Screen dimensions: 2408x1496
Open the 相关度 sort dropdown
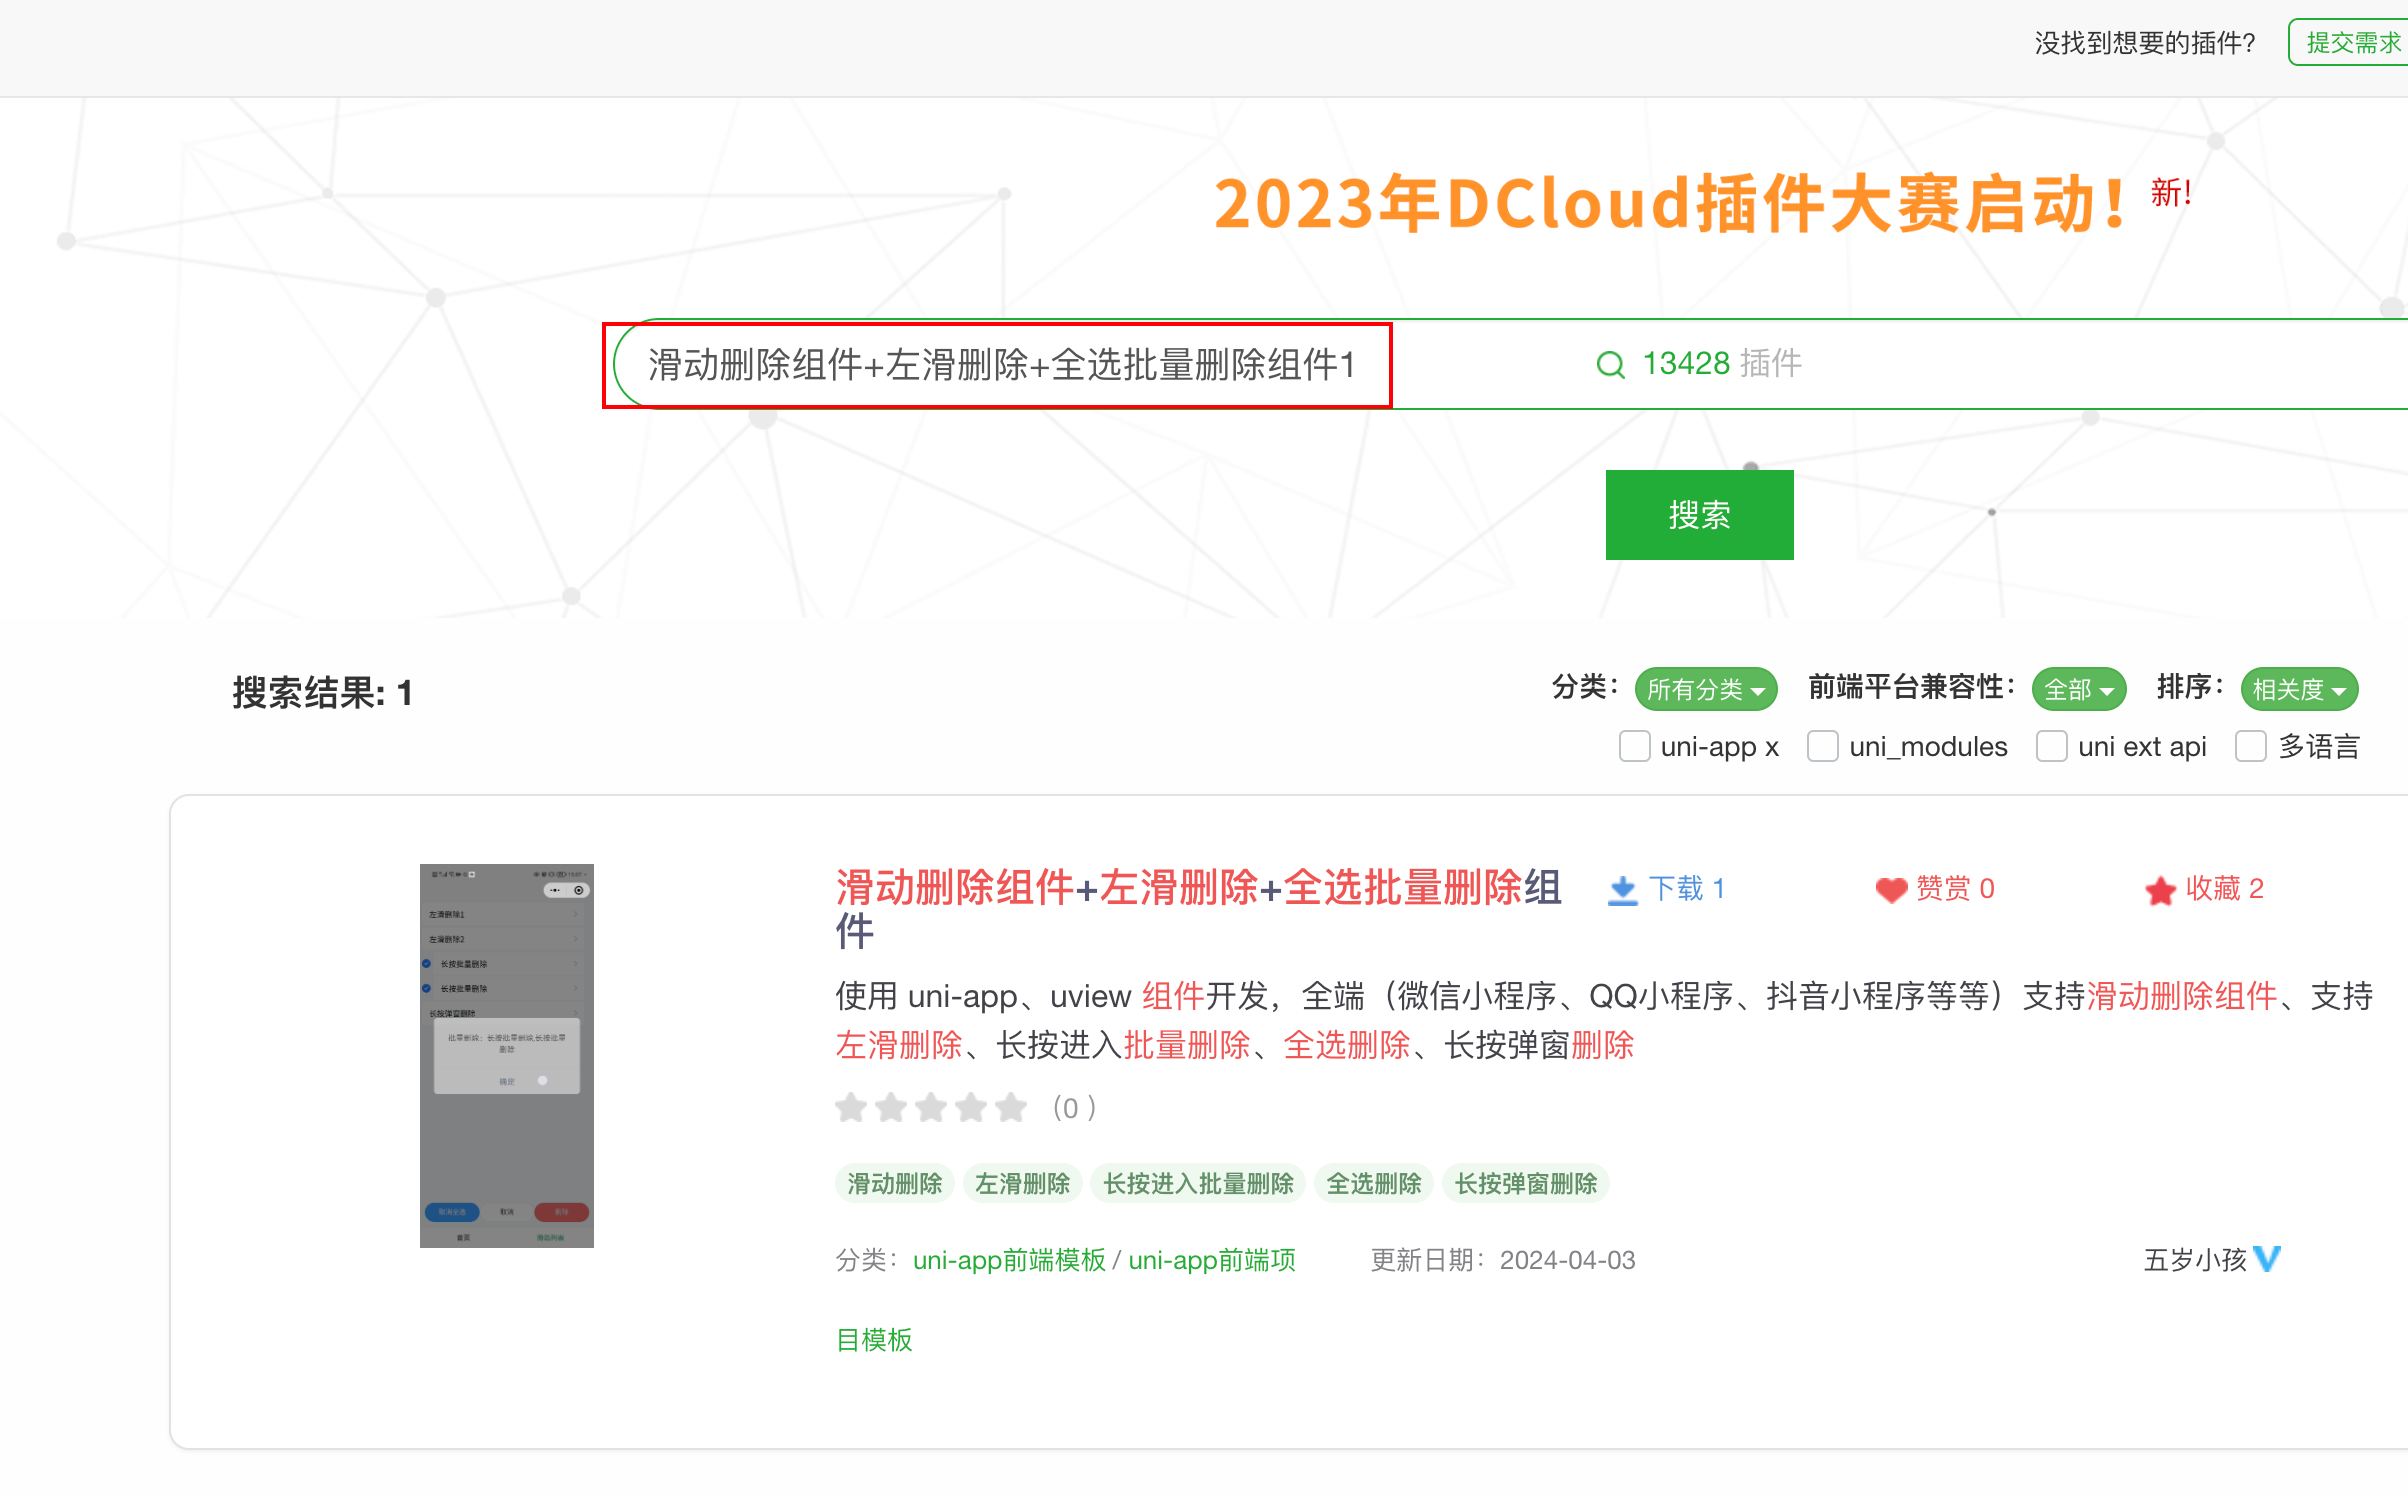[2298, 690]
